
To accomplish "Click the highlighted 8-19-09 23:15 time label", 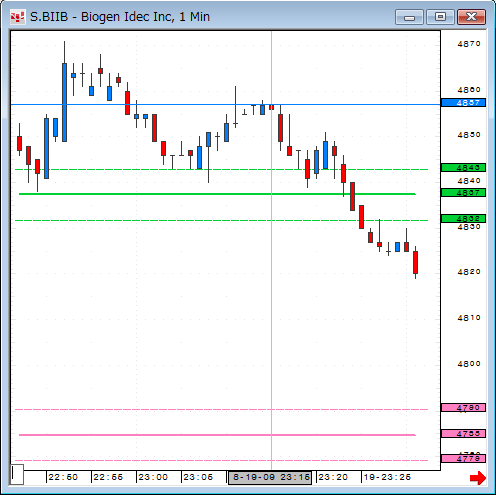I will click(270, 478).
